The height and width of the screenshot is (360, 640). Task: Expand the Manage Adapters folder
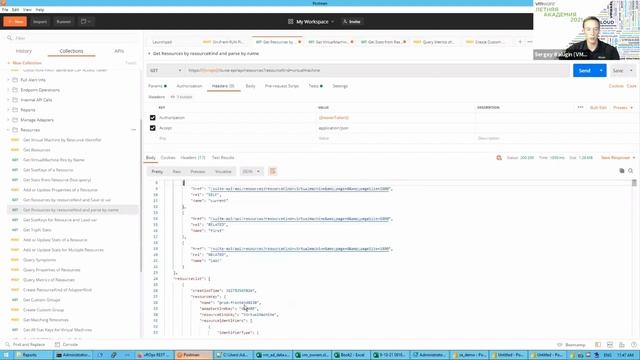[8, 120]
